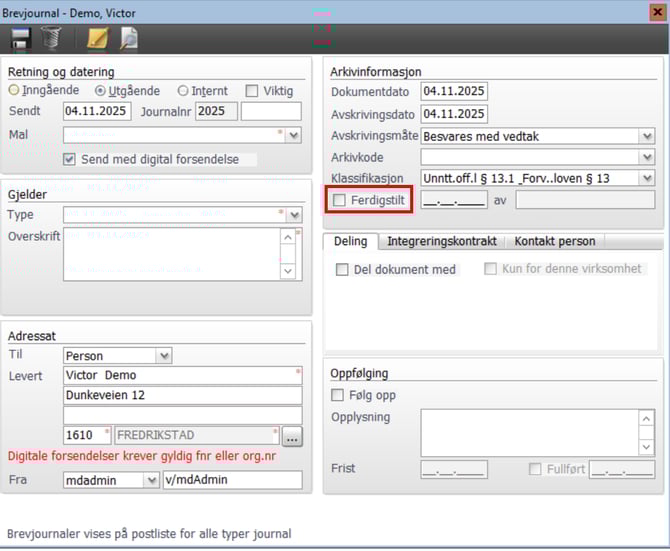
Task: Toggle the Del dokument med checkbox
Action: pyautogui.click(x=343, y=269)
